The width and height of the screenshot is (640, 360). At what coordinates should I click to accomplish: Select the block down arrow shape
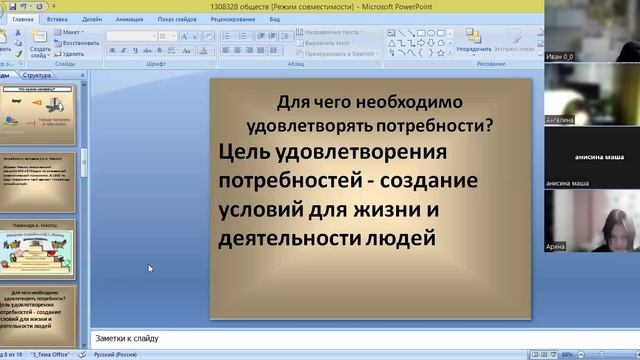431,43
